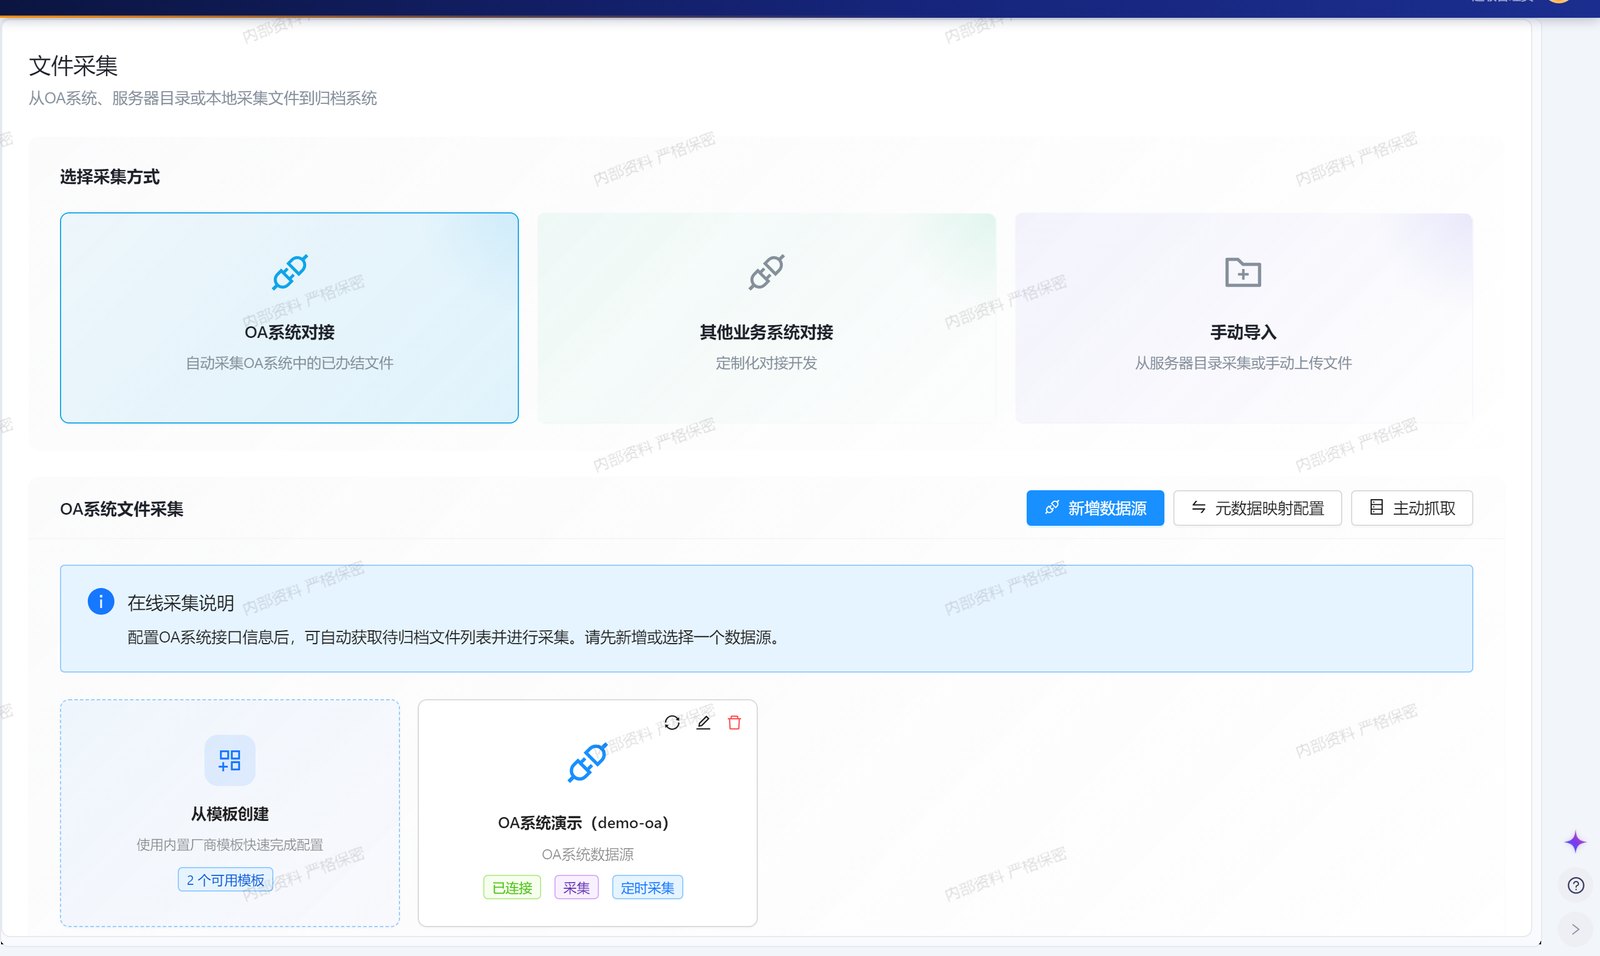This screenshot has height=956, width=1600.
Task: Click the OA系统演示（demo-oa）title
Action: click(x=583, y=823)
